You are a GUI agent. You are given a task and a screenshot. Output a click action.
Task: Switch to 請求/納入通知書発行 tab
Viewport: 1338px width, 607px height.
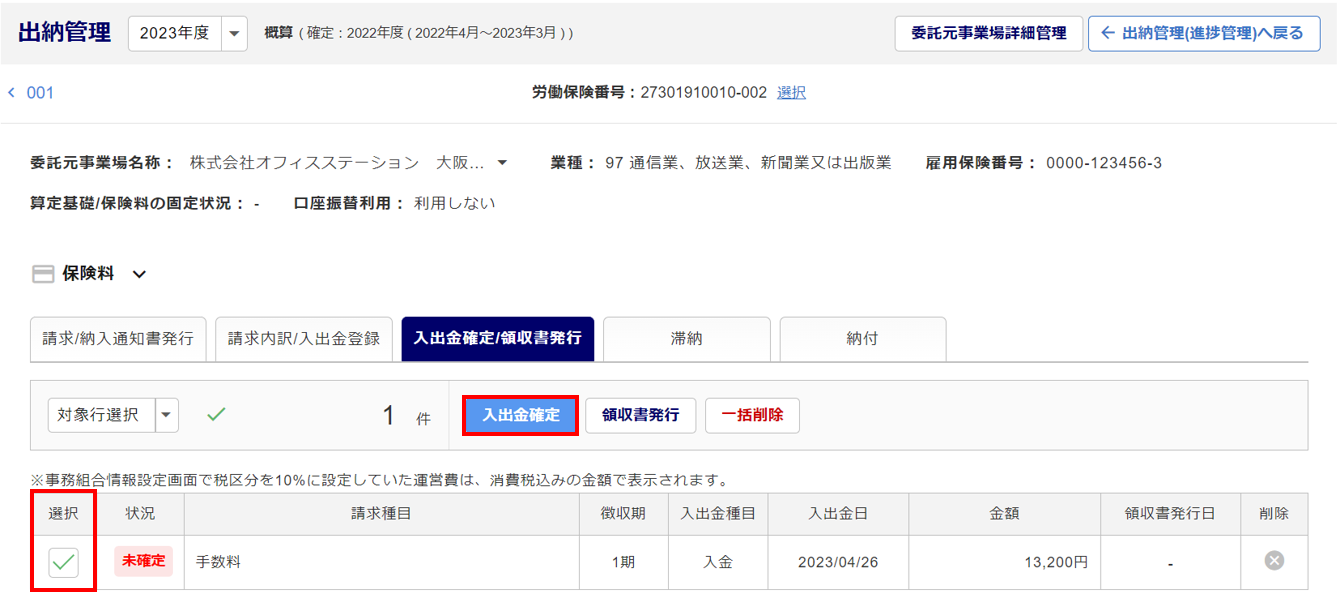118,339
